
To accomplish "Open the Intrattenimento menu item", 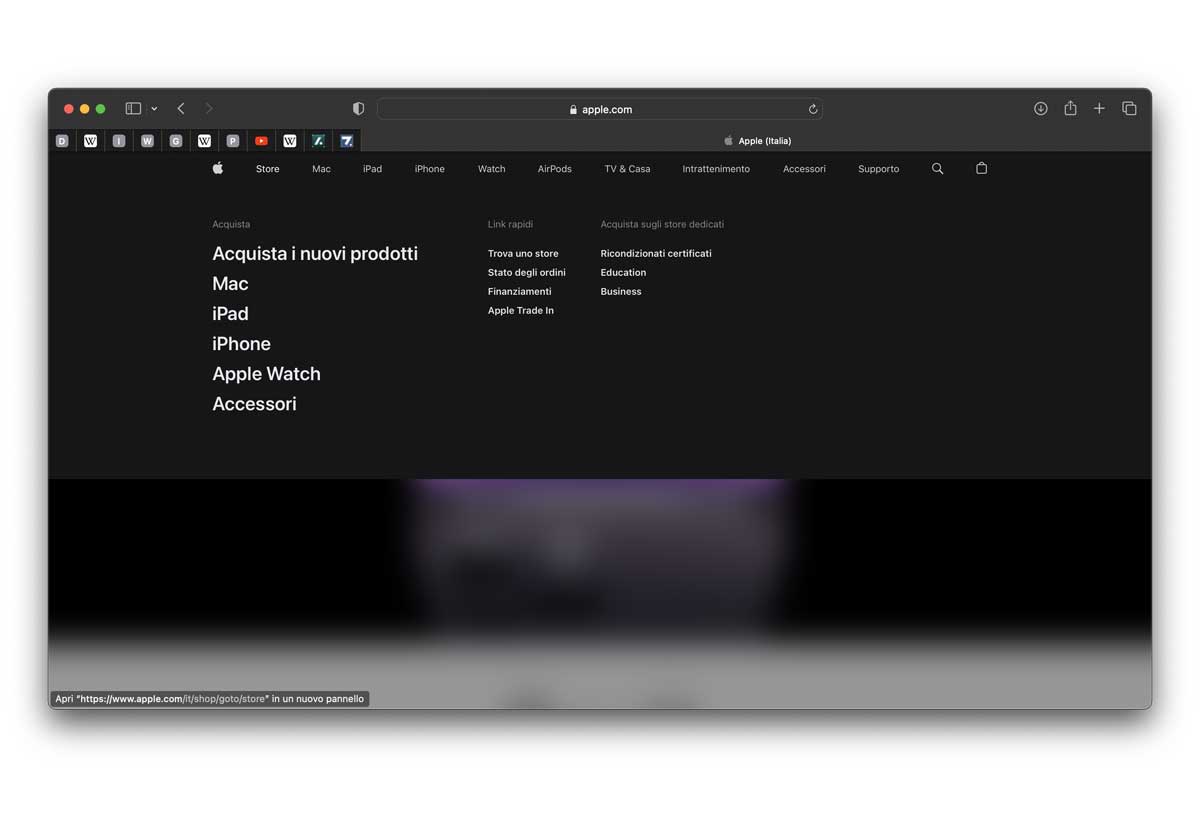I will (716, 169).
